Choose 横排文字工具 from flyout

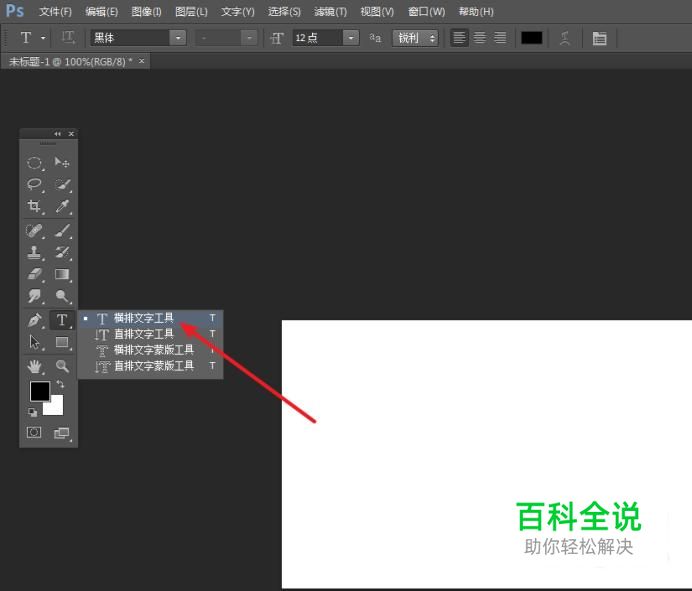tap(150, 318)
